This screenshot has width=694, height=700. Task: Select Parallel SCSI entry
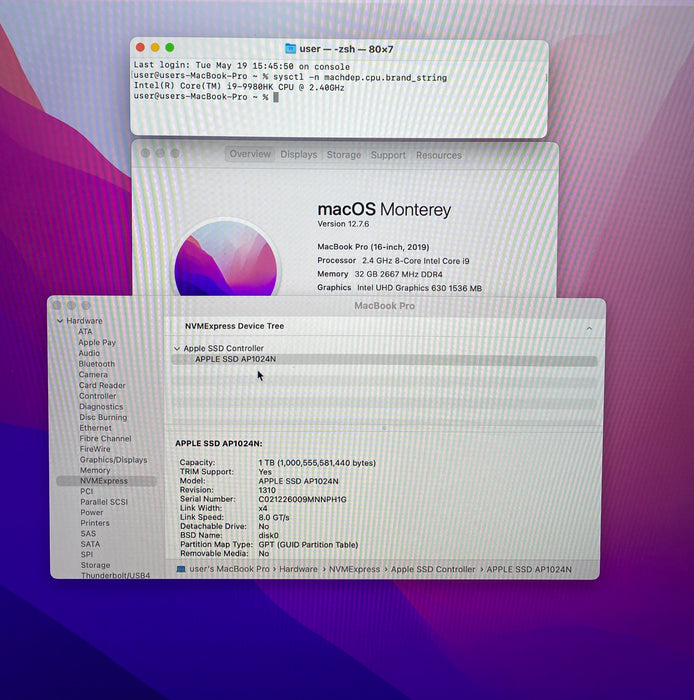point(104,502)
